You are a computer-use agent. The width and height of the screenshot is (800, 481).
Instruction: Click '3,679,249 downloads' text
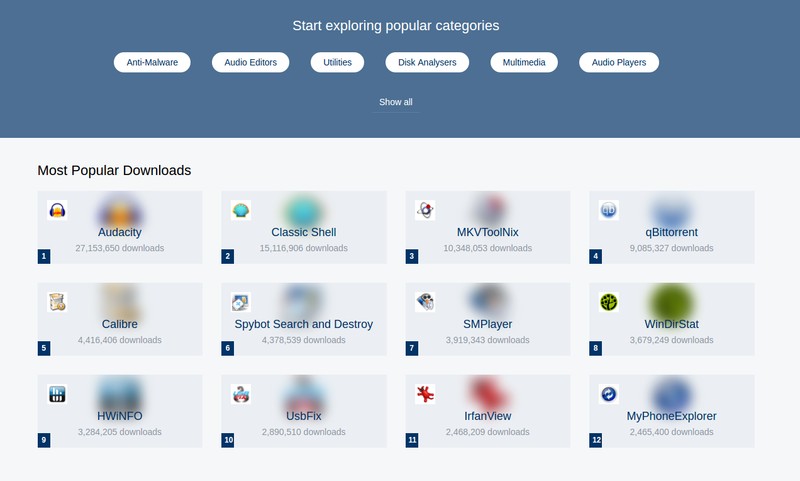pyautogui.click(x=671, y=340)
